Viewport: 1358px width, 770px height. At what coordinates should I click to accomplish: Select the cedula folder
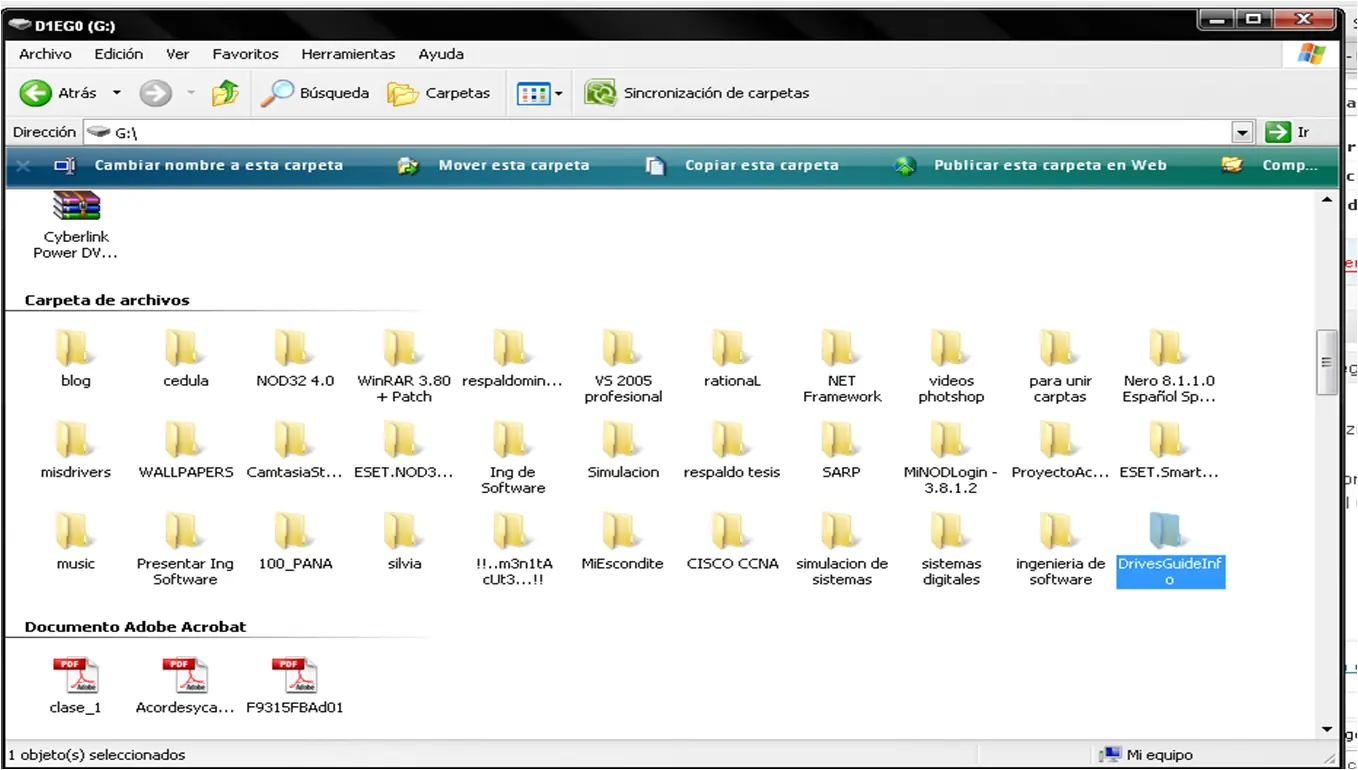click(186, 359)
